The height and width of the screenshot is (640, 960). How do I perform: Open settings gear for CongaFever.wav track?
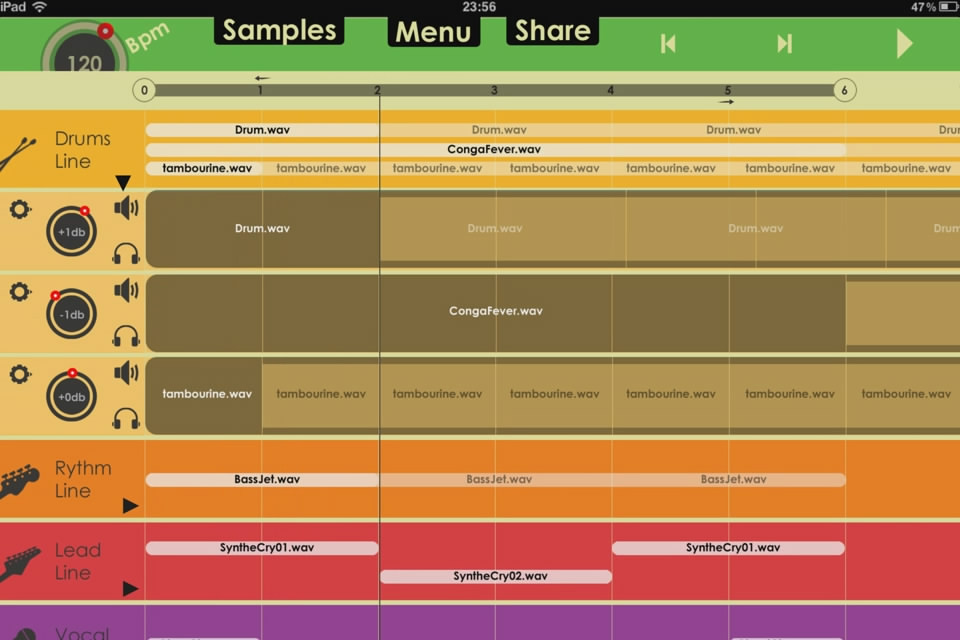tap(19, 292)
